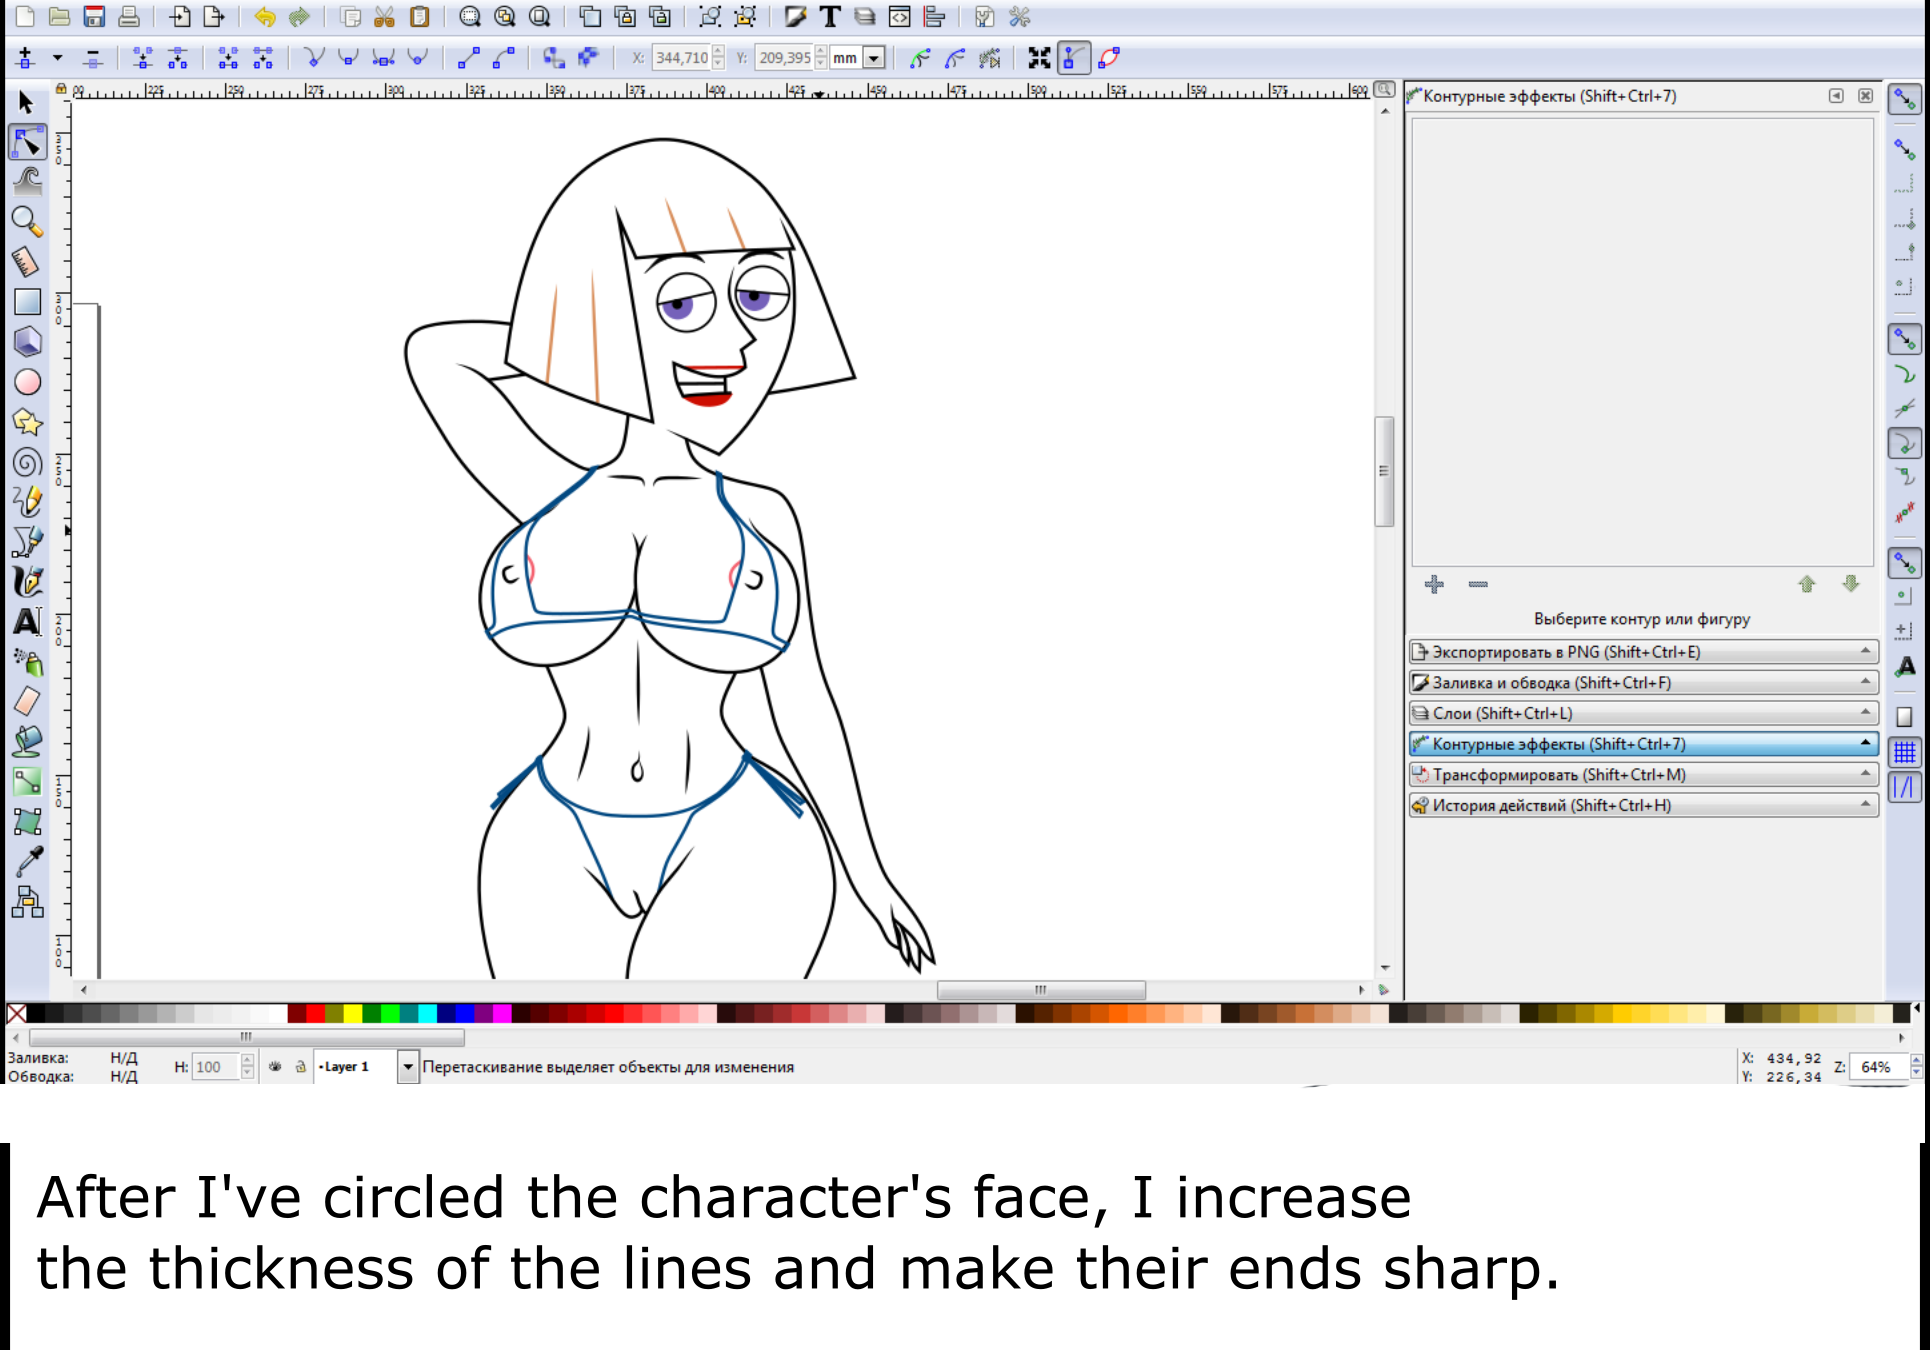Select the Text tool in the toolbox
Screen dimensions: 1930x1350
[27, 621]
